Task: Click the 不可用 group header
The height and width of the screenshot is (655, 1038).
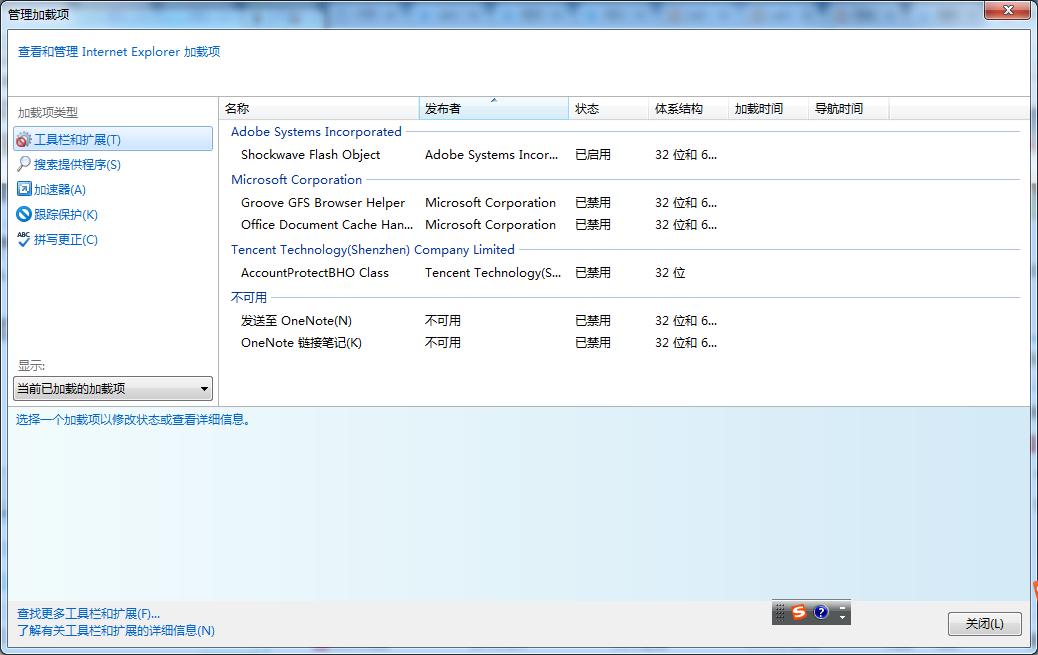Action: [x=249, y=297]
